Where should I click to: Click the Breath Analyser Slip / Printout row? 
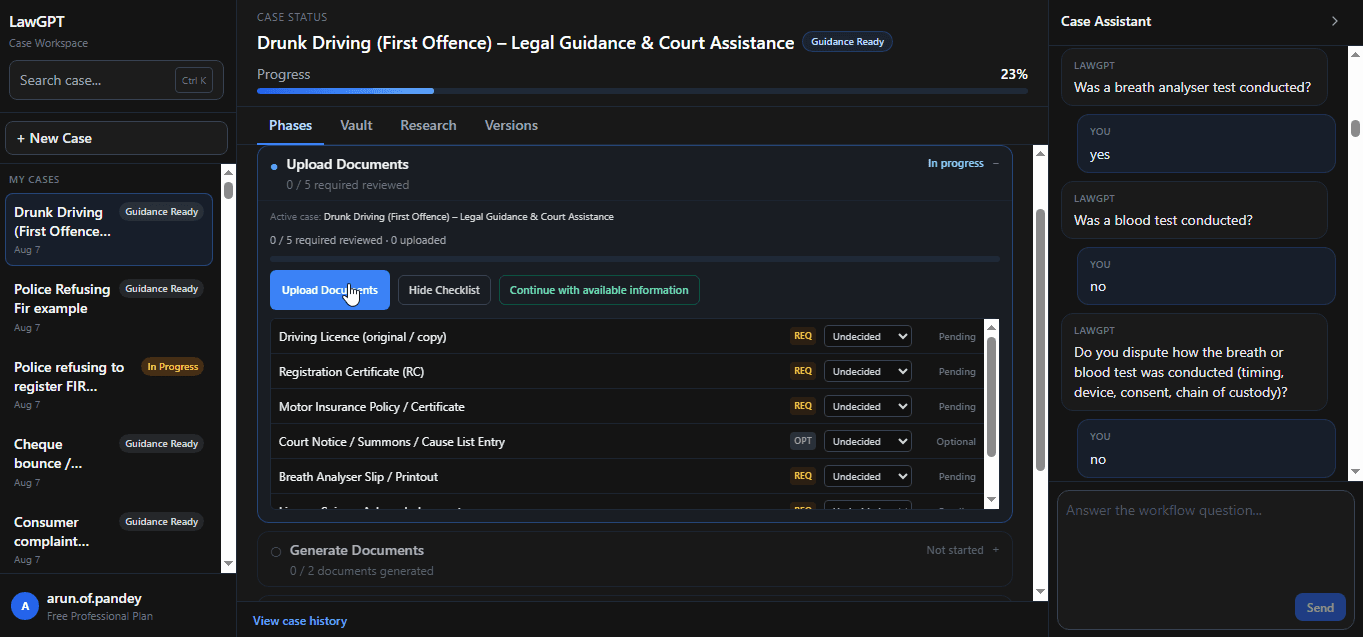tap(627, 476)
